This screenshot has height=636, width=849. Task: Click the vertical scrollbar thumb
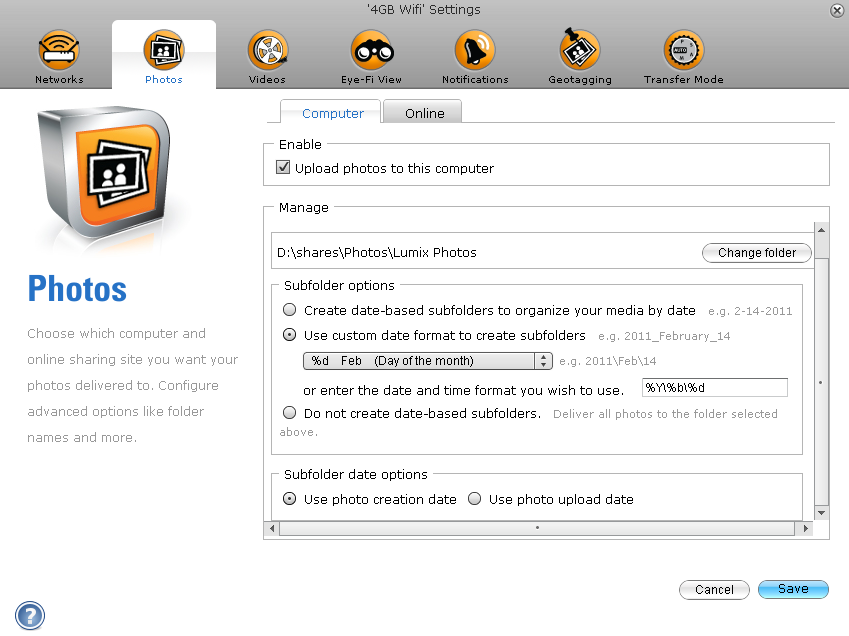(821, 382)
